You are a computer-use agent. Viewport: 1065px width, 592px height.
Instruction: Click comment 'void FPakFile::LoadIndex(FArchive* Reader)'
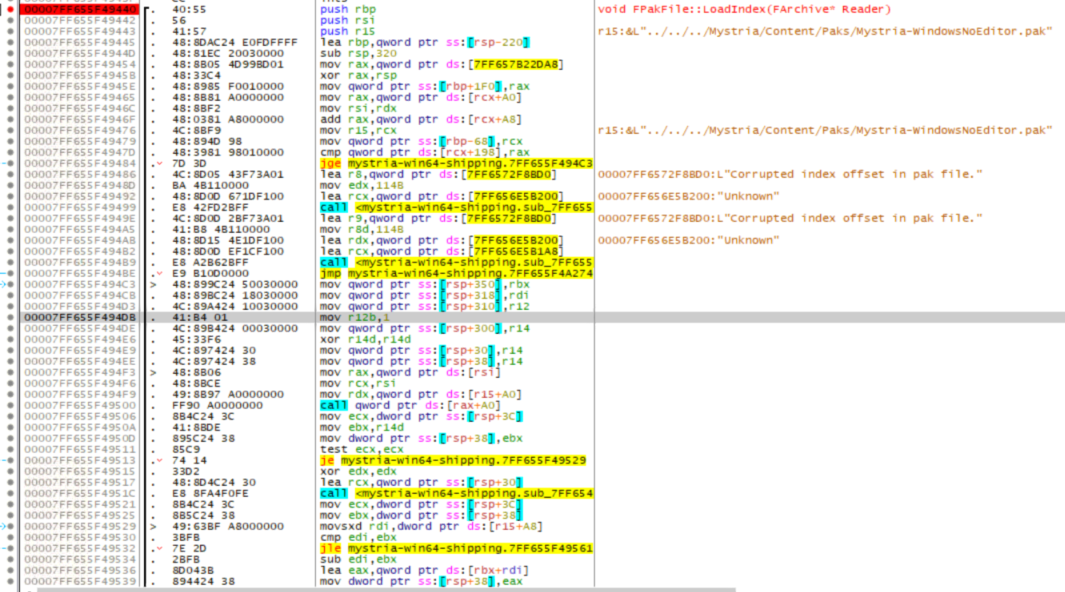tap(744, 10)
